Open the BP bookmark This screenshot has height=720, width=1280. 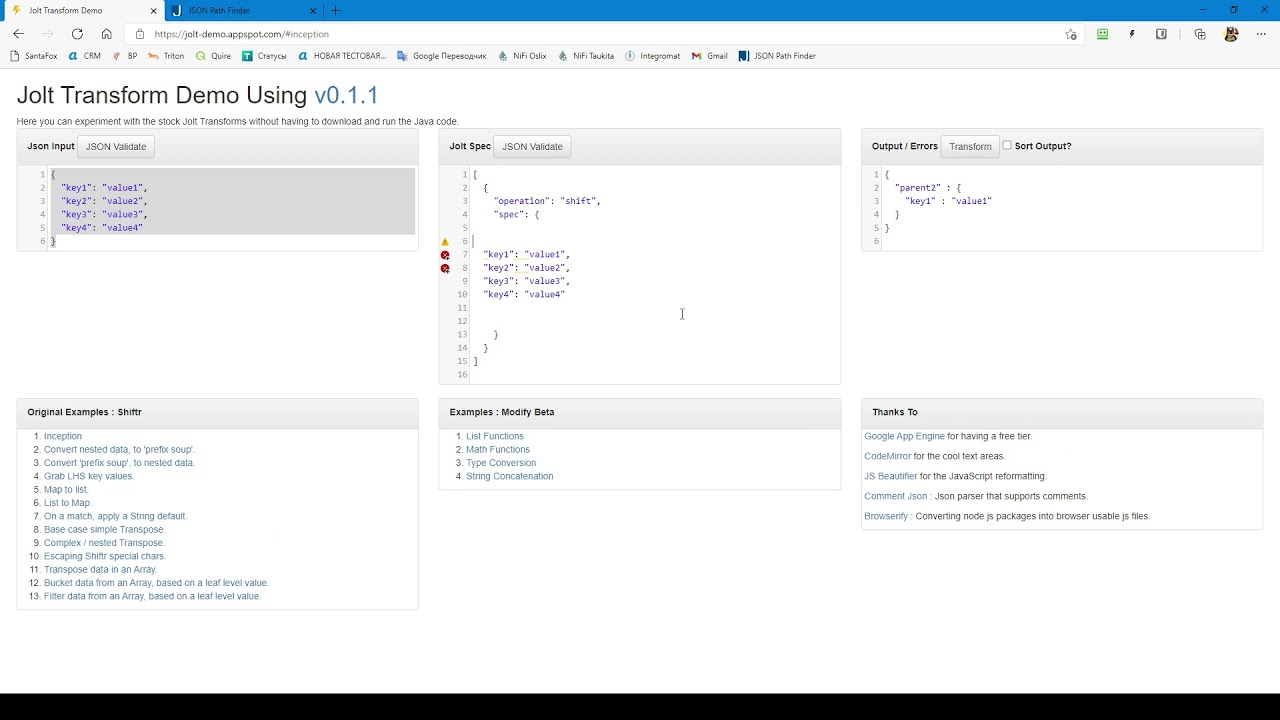pyautogui.click(x=125, y=56)
